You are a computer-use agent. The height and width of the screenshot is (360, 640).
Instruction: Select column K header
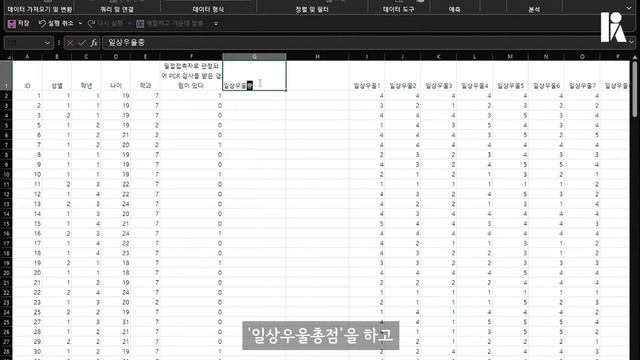438,56
